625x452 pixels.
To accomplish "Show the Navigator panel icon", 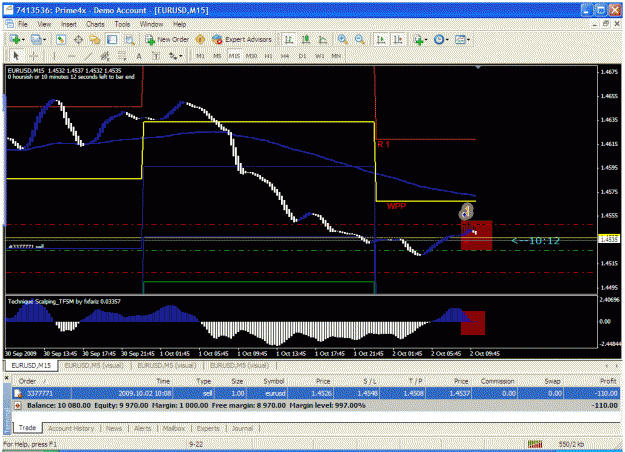I will point(95,39).
